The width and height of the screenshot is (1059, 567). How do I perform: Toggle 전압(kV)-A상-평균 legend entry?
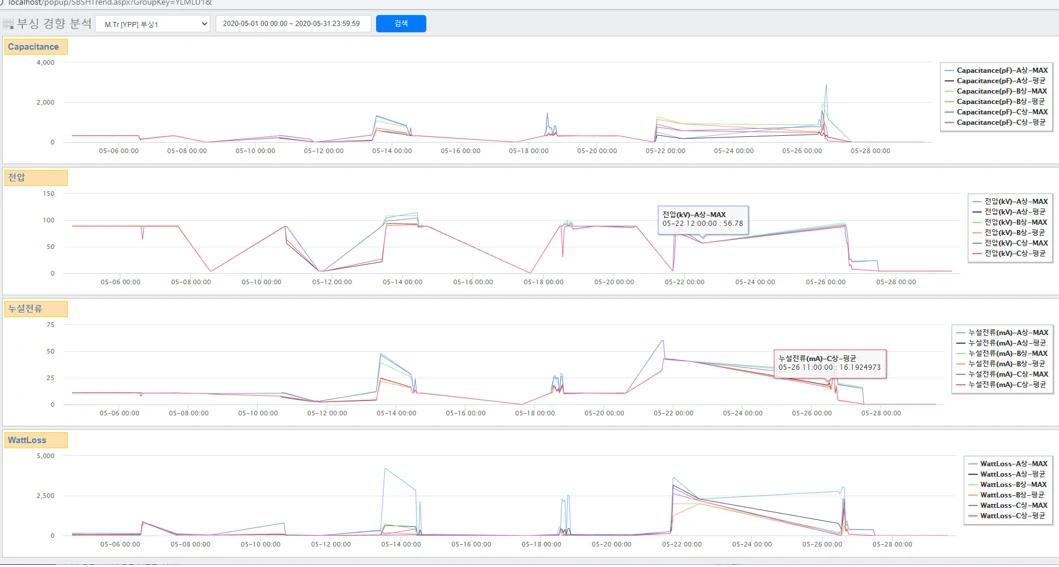tap(1010, 211)
